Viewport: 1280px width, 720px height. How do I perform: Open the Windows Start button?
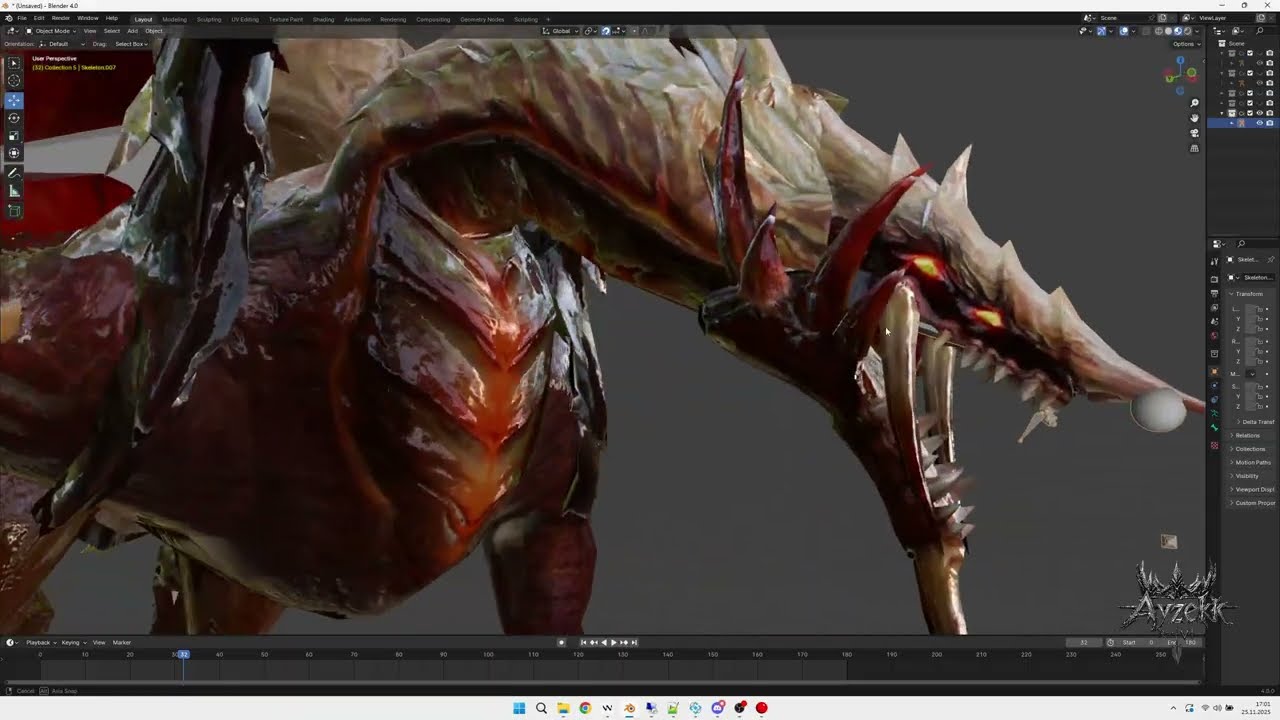[x=519, y=708]
